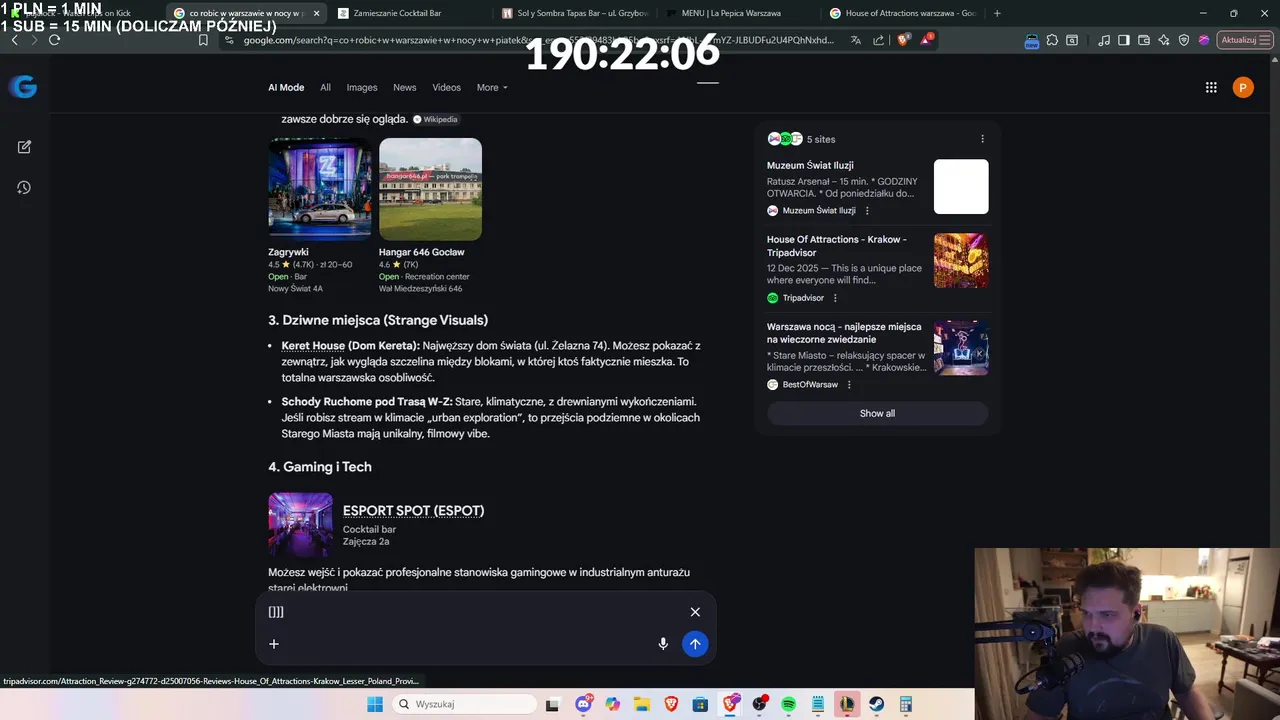Toggle the browser sidebar panel icon

[1124, 40]
